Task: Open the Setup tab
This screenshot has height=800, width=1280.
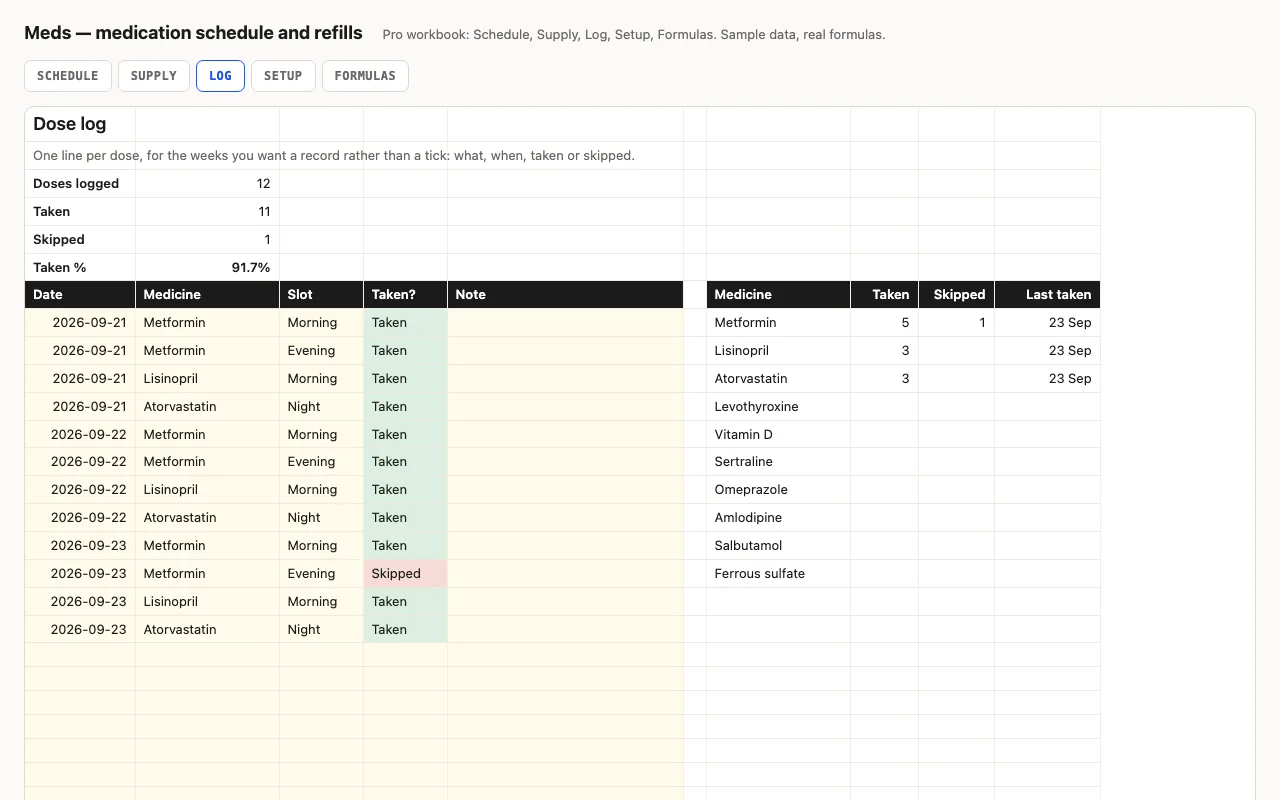Action: click(x=283, y=76)
